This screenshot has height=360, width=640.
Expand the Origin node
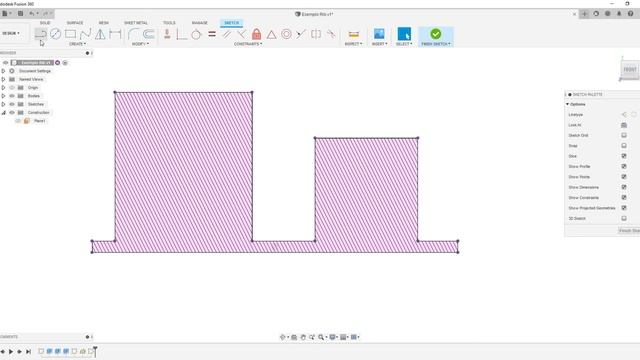[x=3, y=88]
